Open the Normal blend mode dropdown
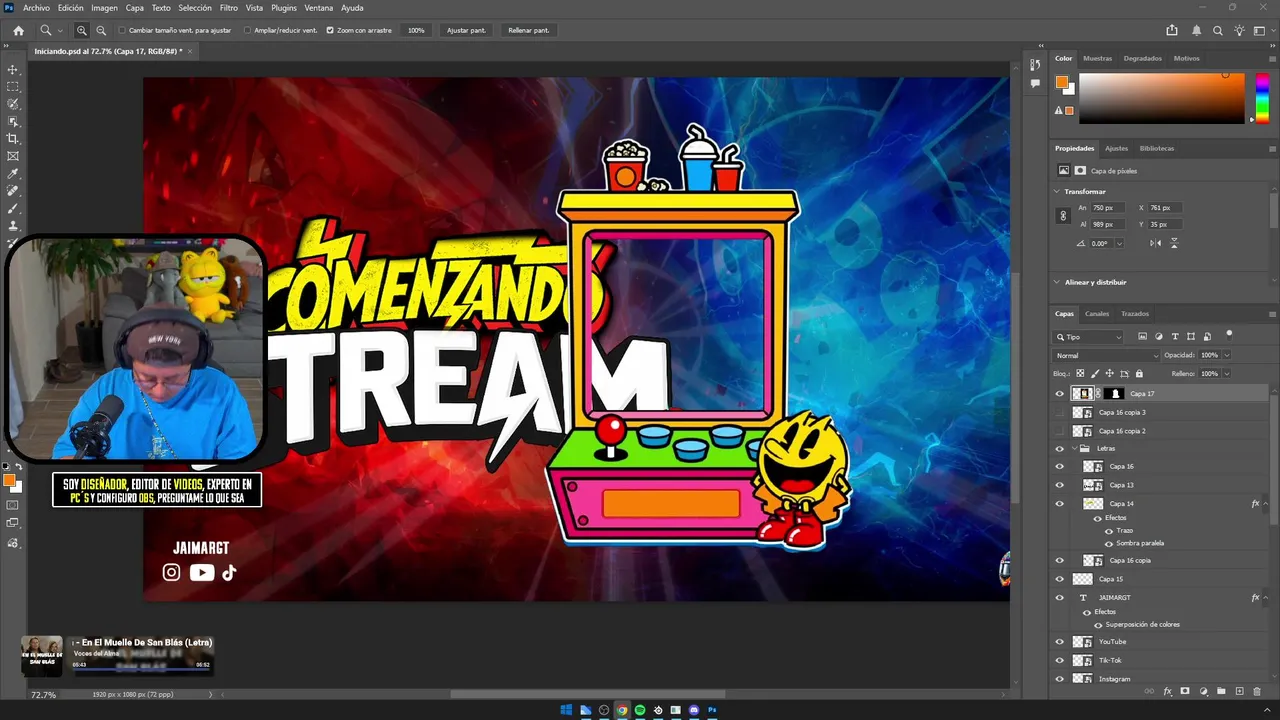This screenshot has height=720, width=1280. [x=1107, y=355]
